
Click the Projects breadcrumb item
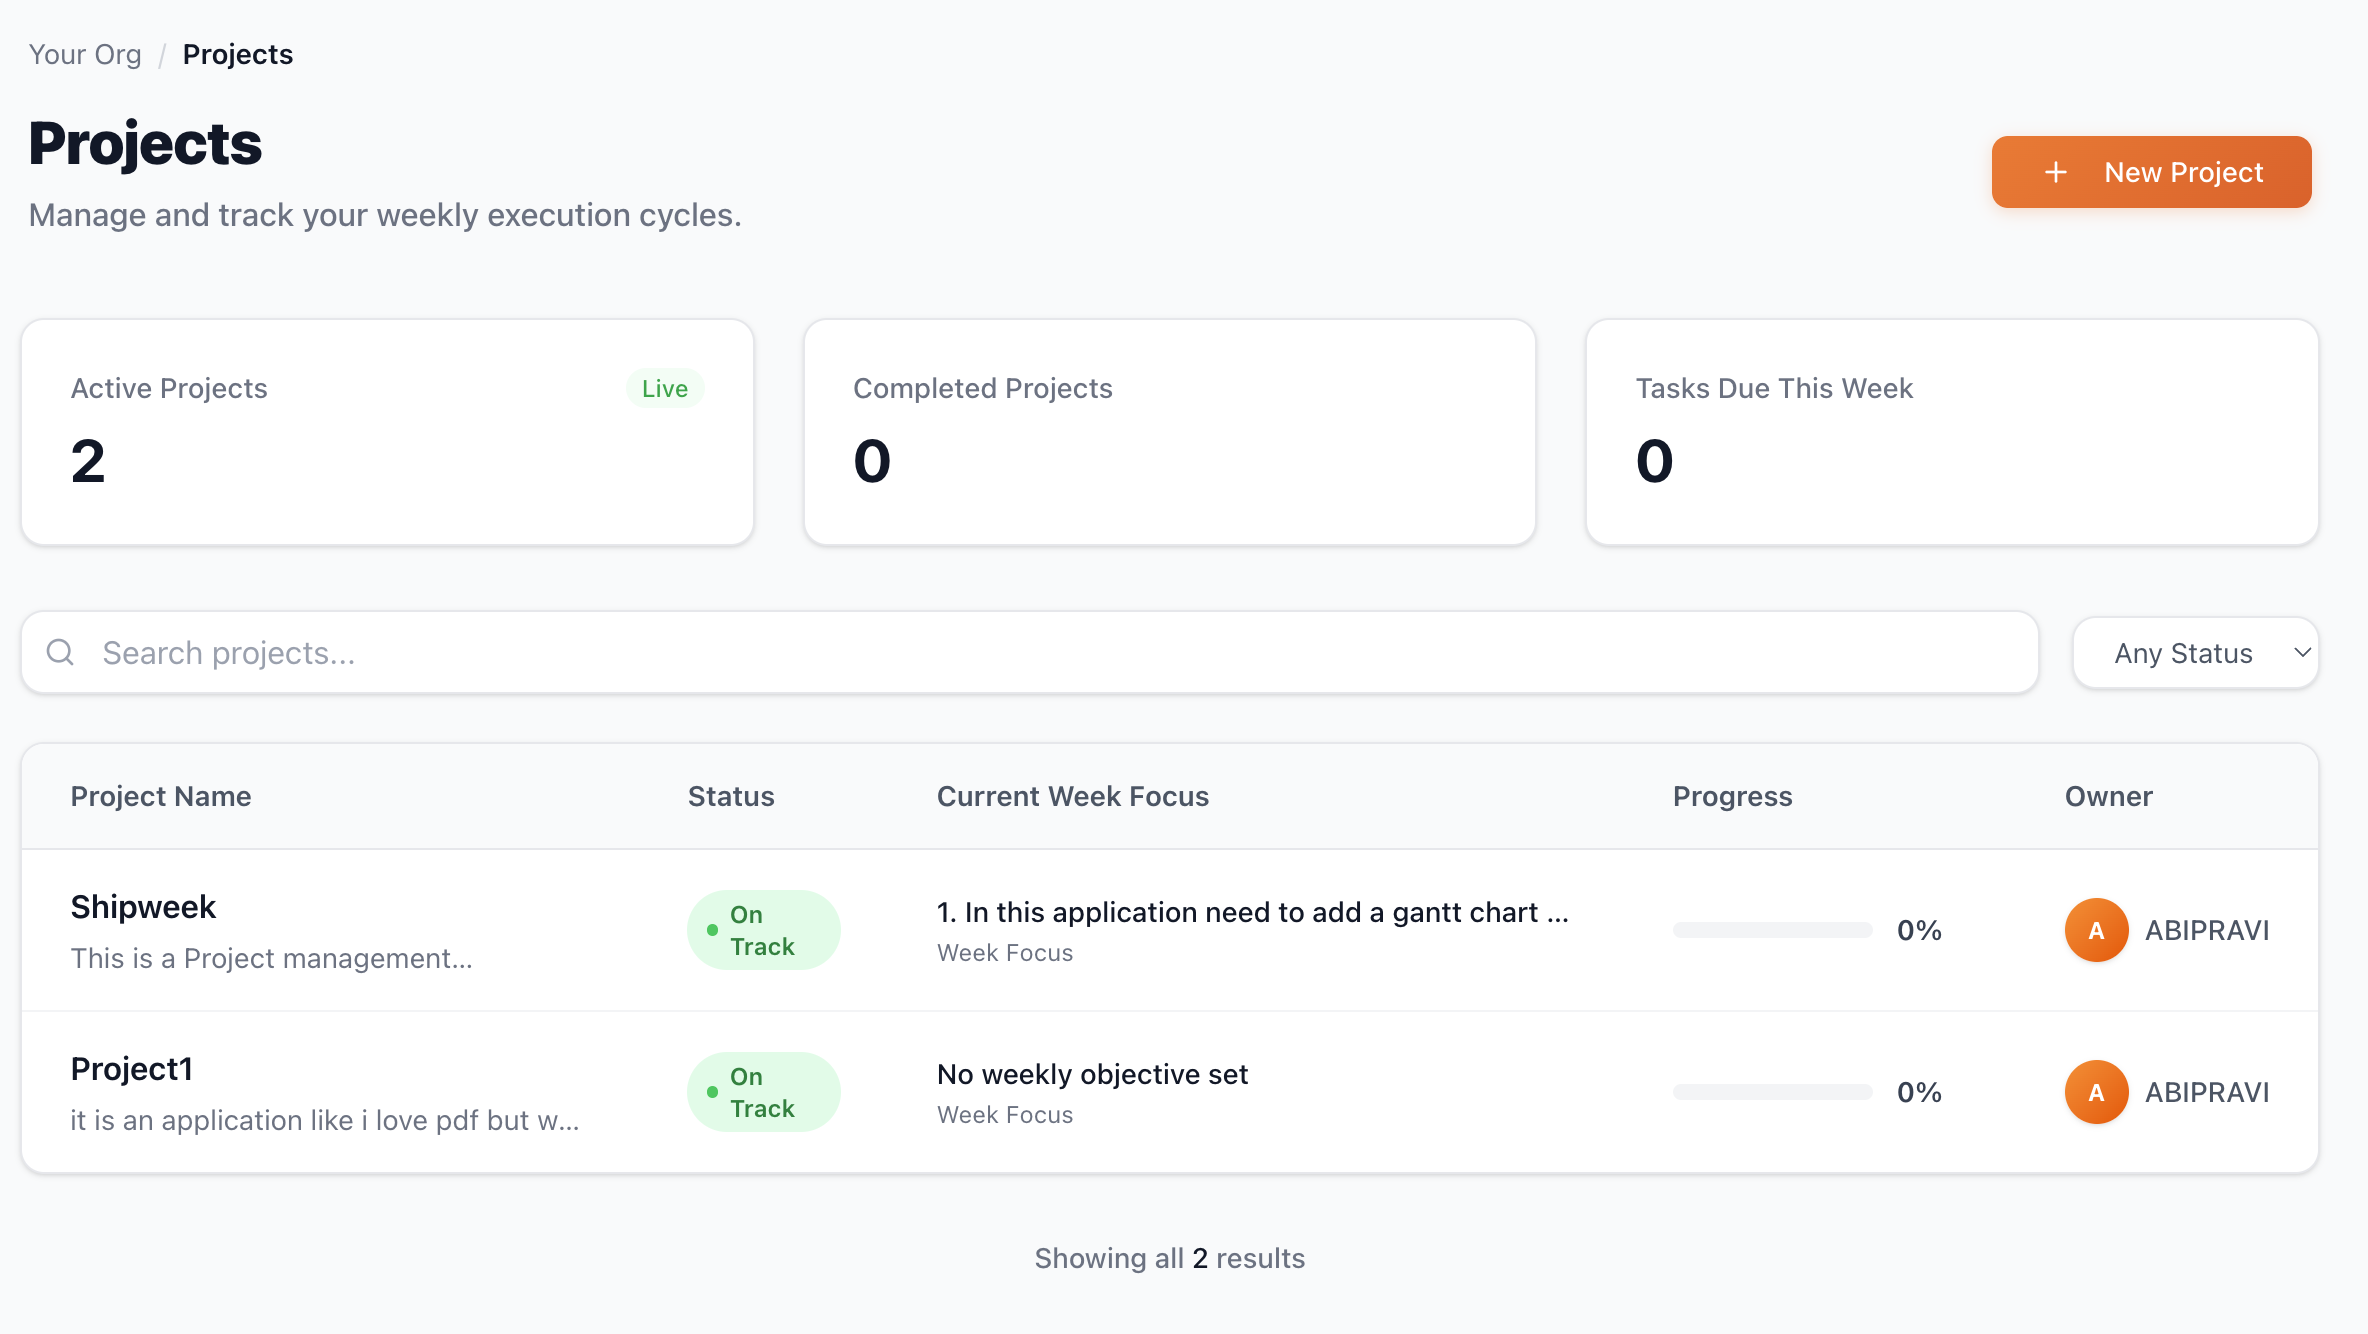[237, 54]
